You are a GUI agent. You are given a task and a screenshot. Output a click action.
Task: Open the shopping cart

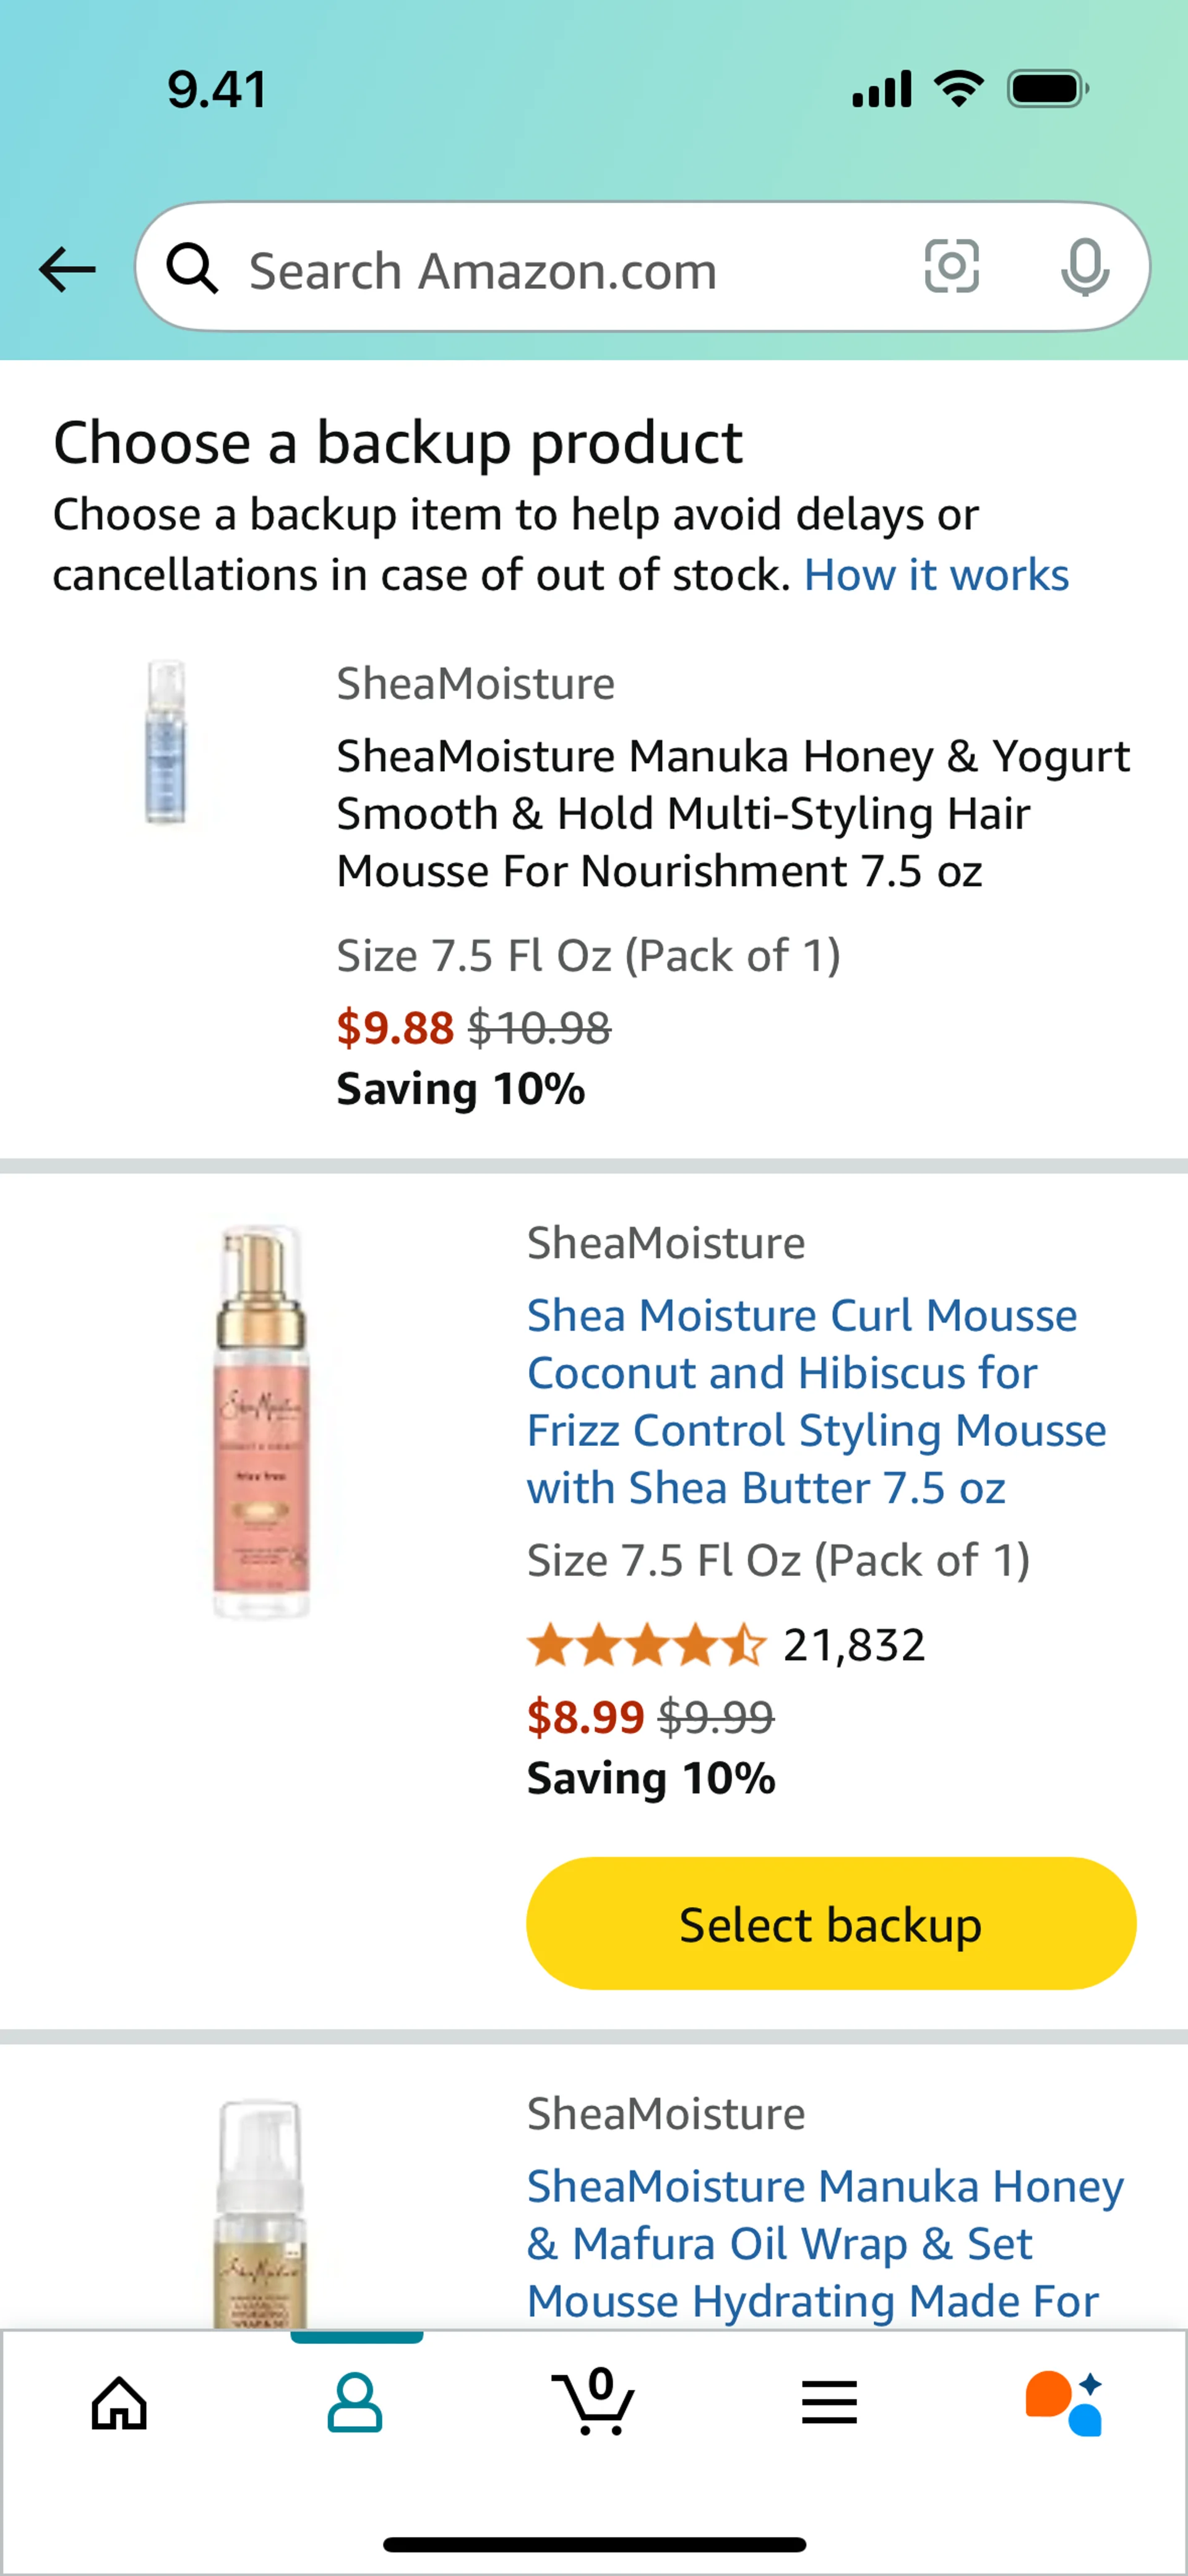[x=594, y=2401]
